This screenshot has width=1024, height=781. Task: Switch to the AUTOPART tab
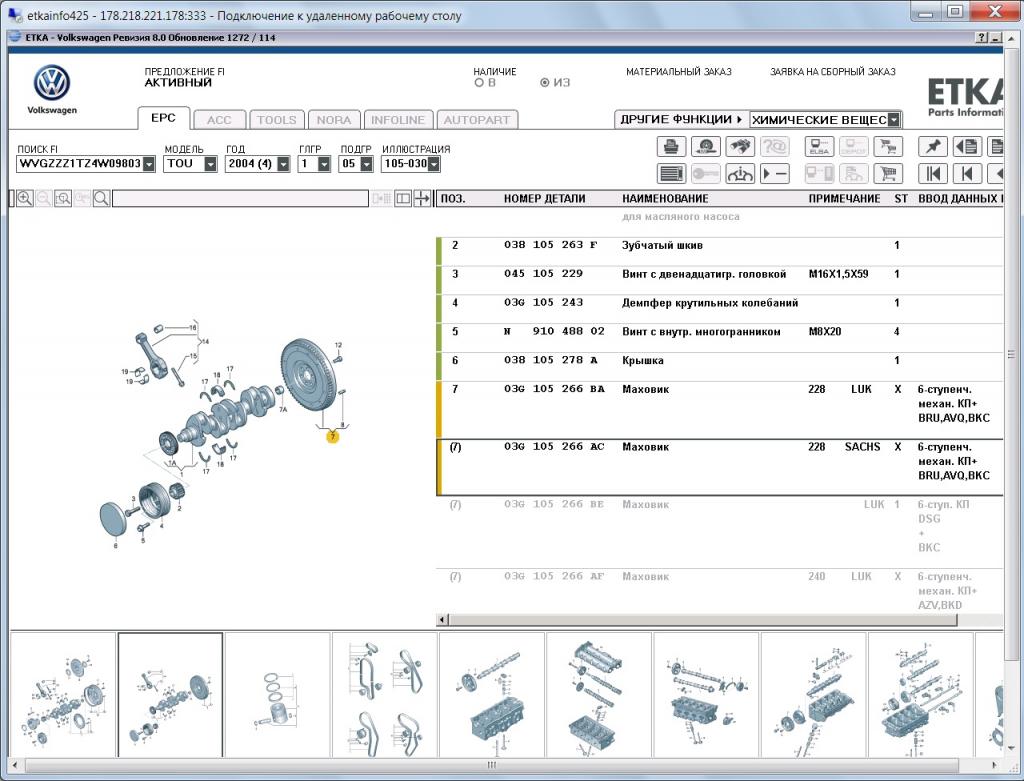pyautogui.click(x=477, y=120)
